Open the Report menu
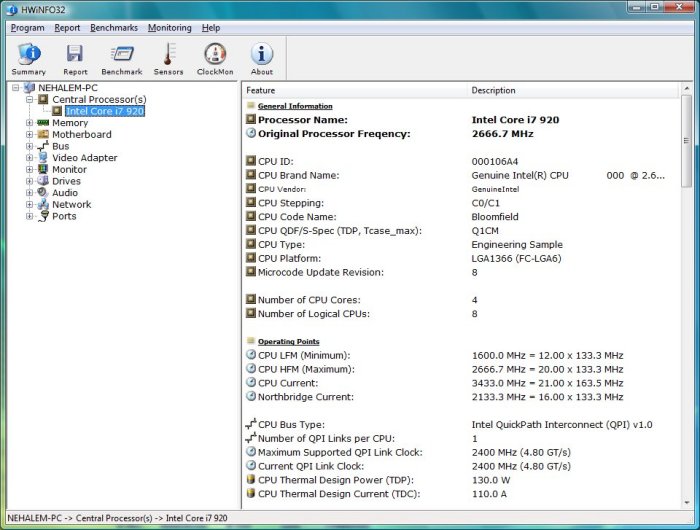This screenshot has width=700, height=530. 67,28
